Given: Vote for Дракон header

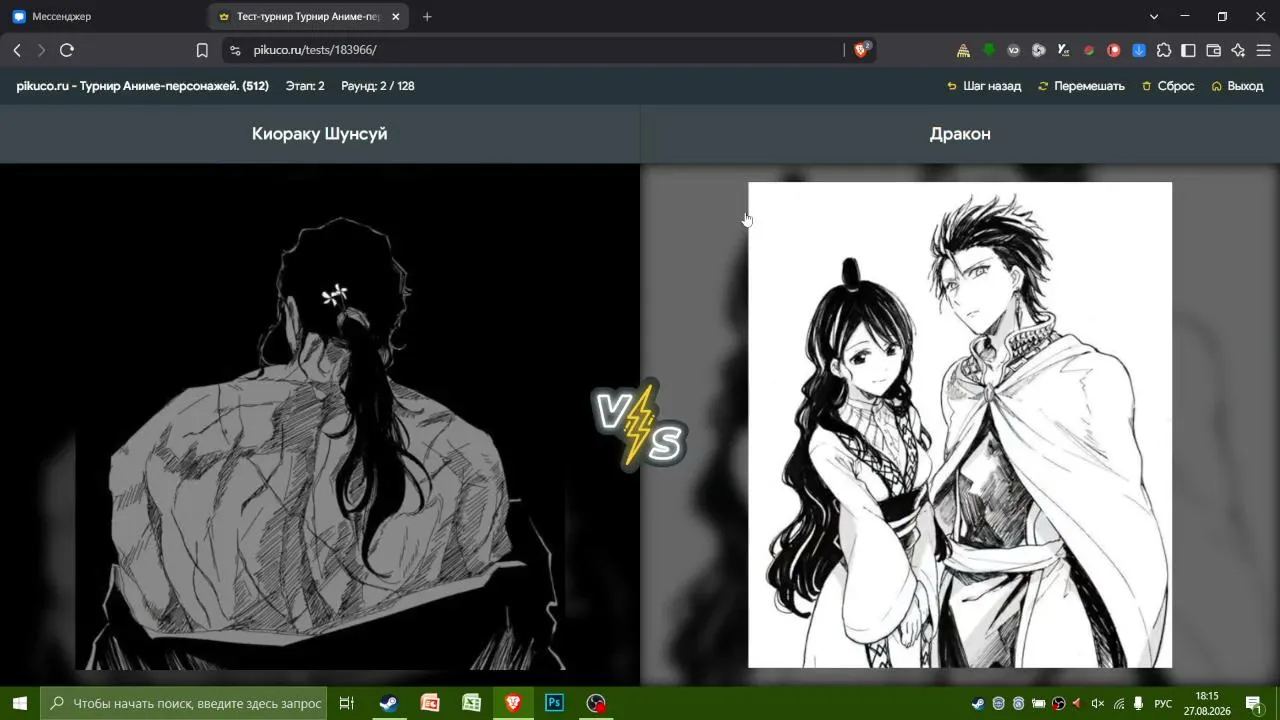Looking at the screenshot, I should (x=960, y=134).
